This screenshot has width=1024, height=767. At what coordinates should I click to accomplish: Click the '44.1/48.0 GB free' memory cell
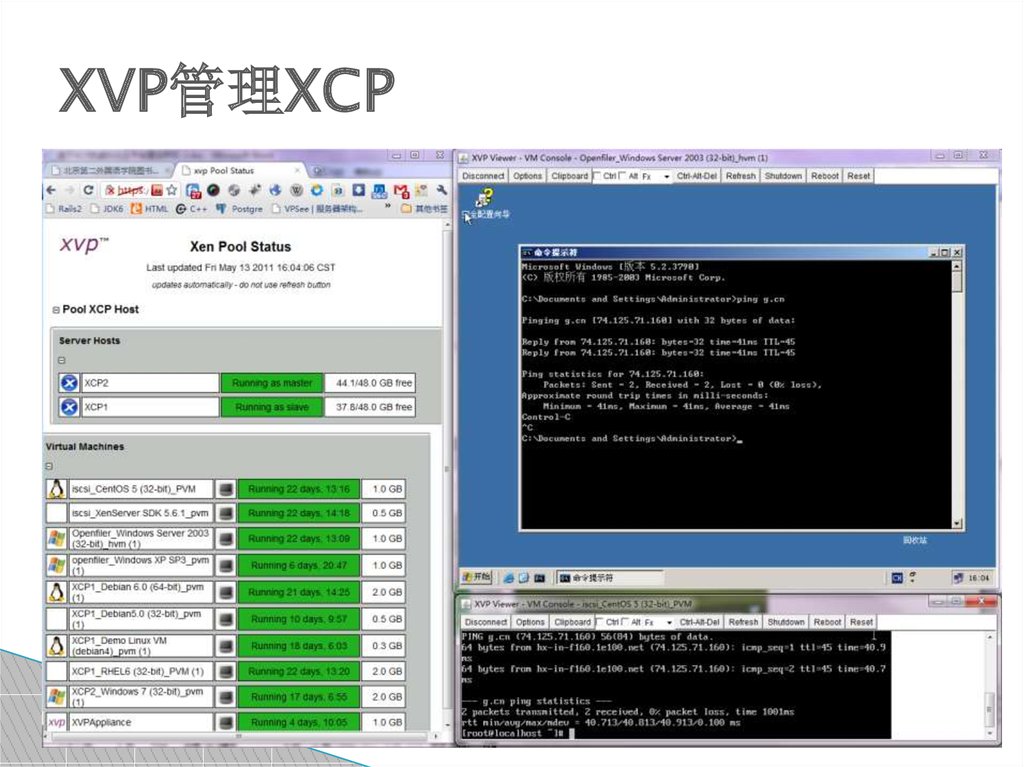[x=370, y=383]
